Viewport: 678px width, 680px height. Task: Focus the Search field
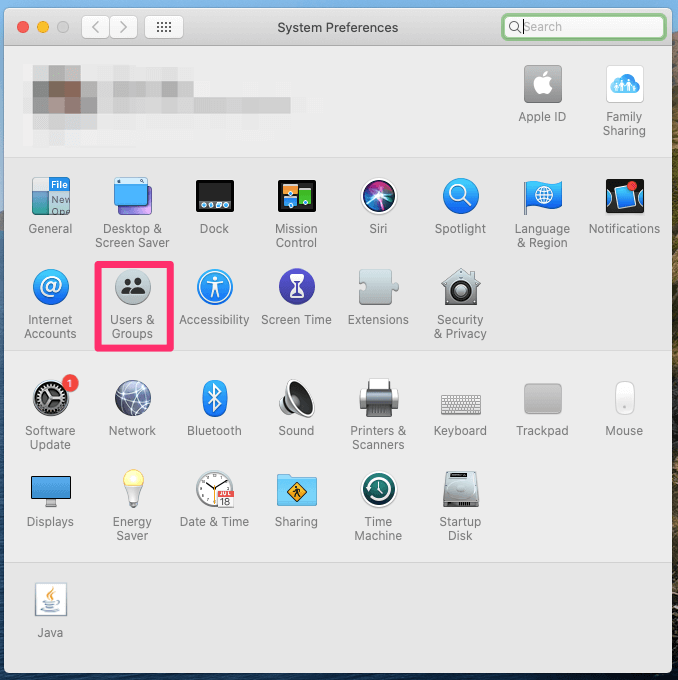click(x=584, y=27)
